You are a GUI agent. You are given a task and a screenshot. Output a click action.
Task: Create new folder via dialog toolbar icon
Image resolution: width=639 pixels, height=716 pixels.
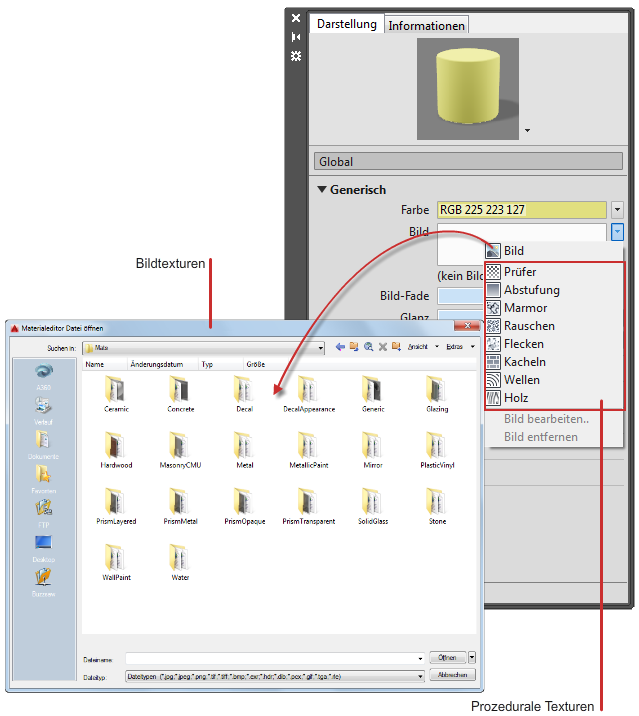pos(396,347)
